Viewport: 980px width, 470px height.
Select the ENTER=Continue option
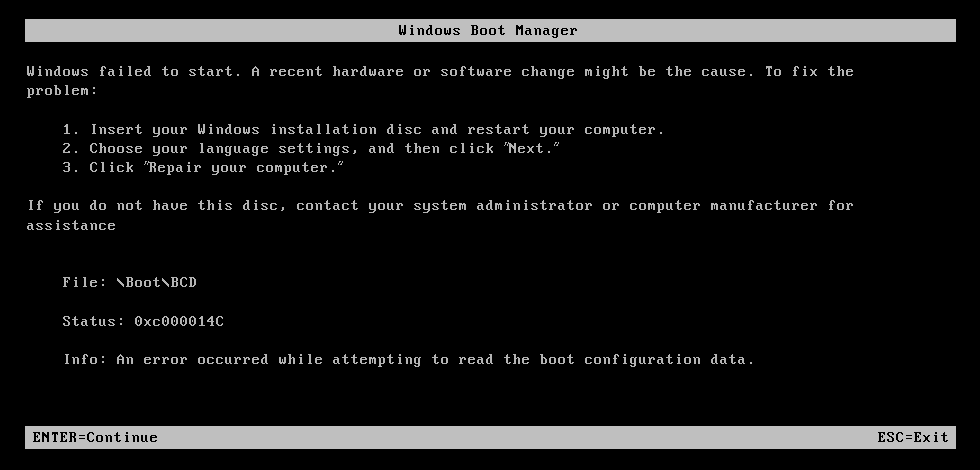coord(95,438)
